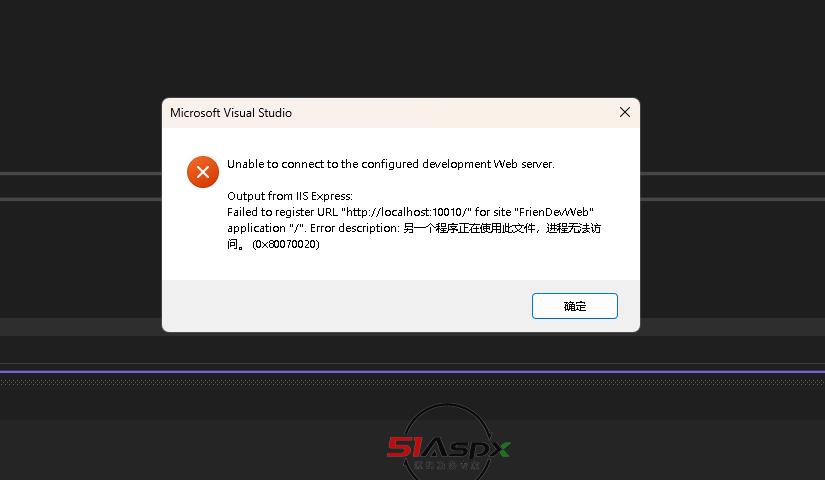Click the purple horizontal splitter line

point(412,372)
